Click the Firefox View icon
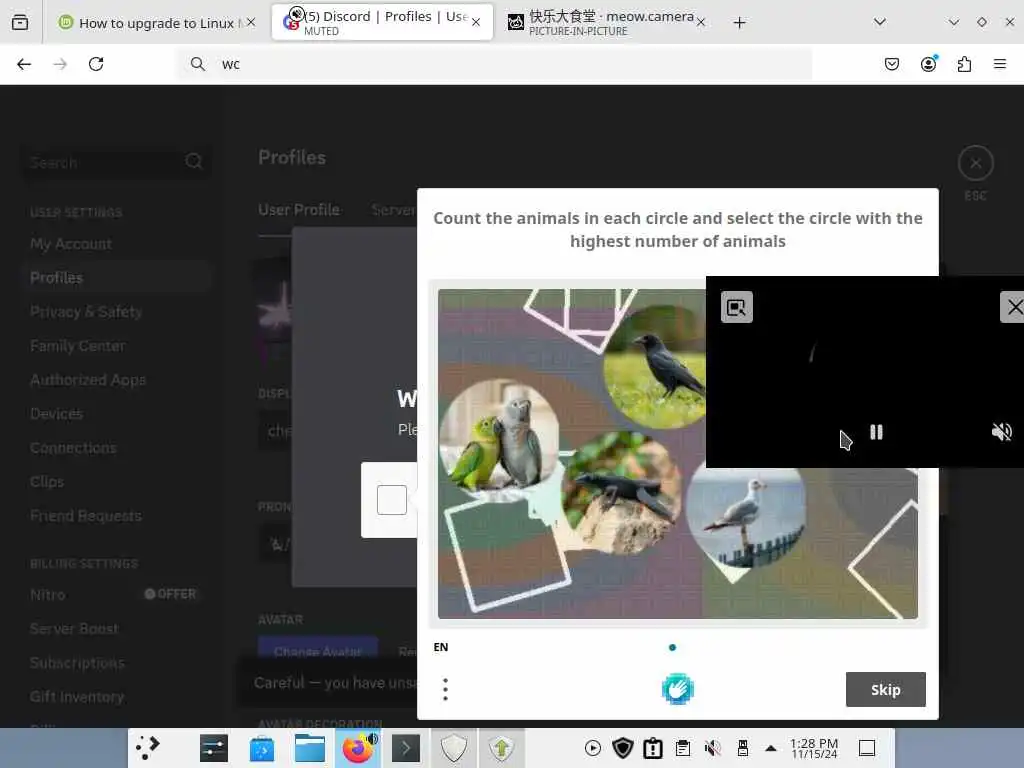Viewport: 1024px width, 768px height. [20, 23]
